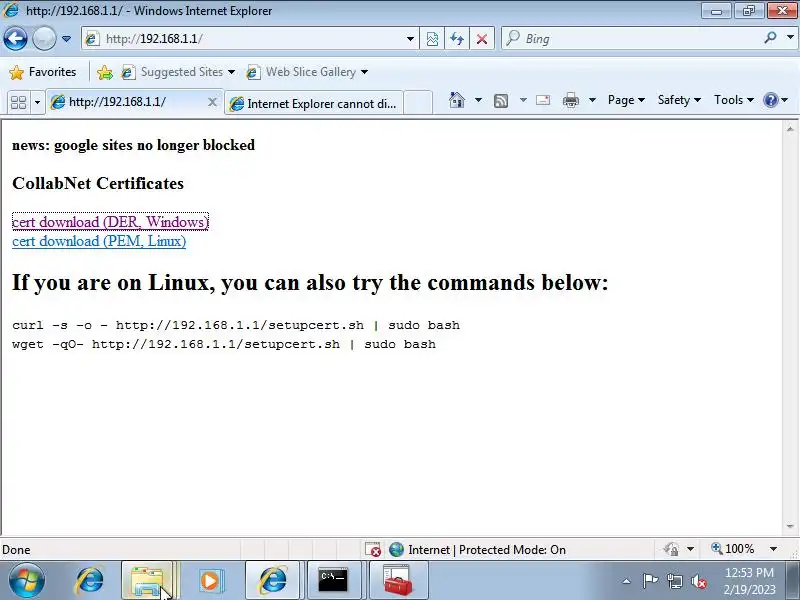This screenshot has width=800, height=600.
Task: Launch Windows Media Player from the taskbar
Action: 211,581
